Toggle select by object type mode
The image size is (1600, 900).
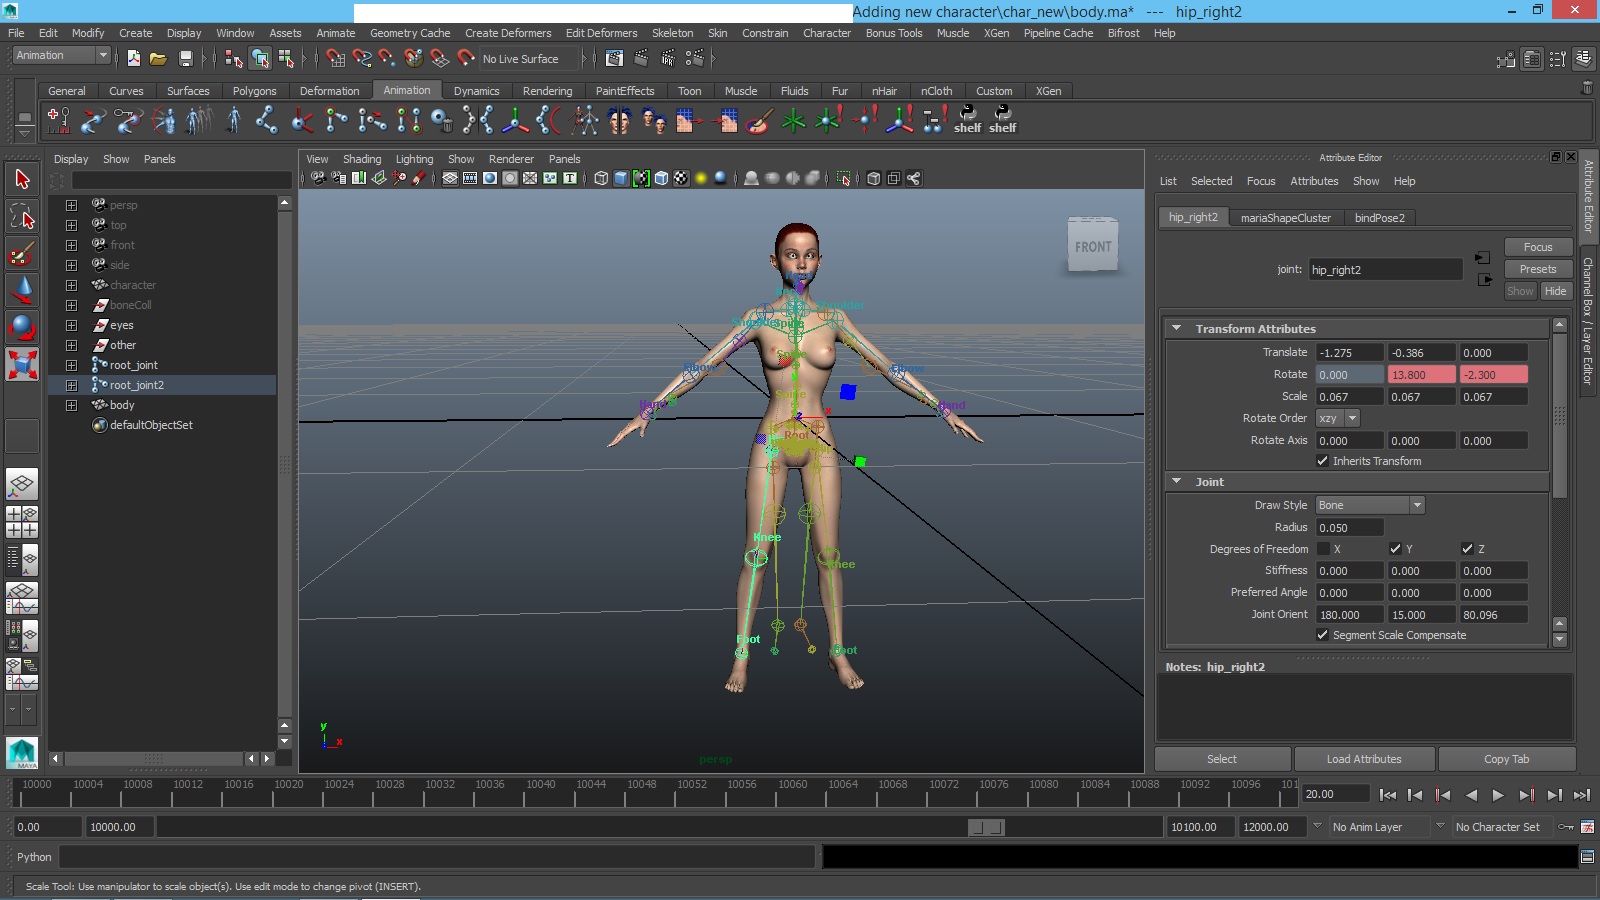click(x=260, y=58)
